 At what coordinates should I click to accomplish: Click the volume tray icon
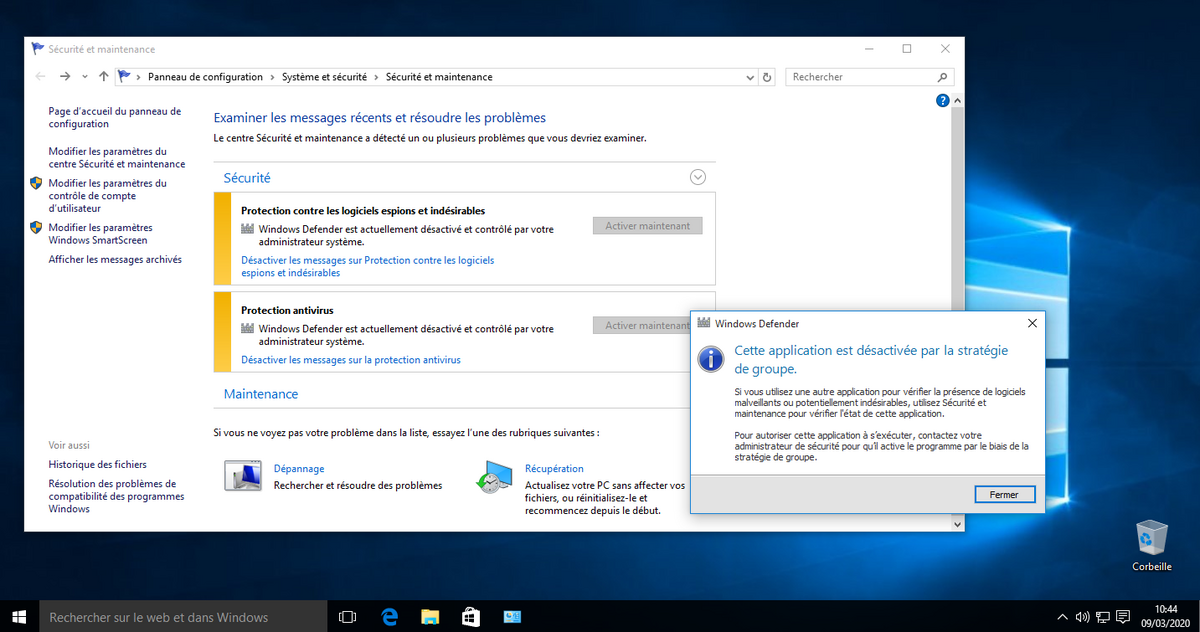[1082, 617]
